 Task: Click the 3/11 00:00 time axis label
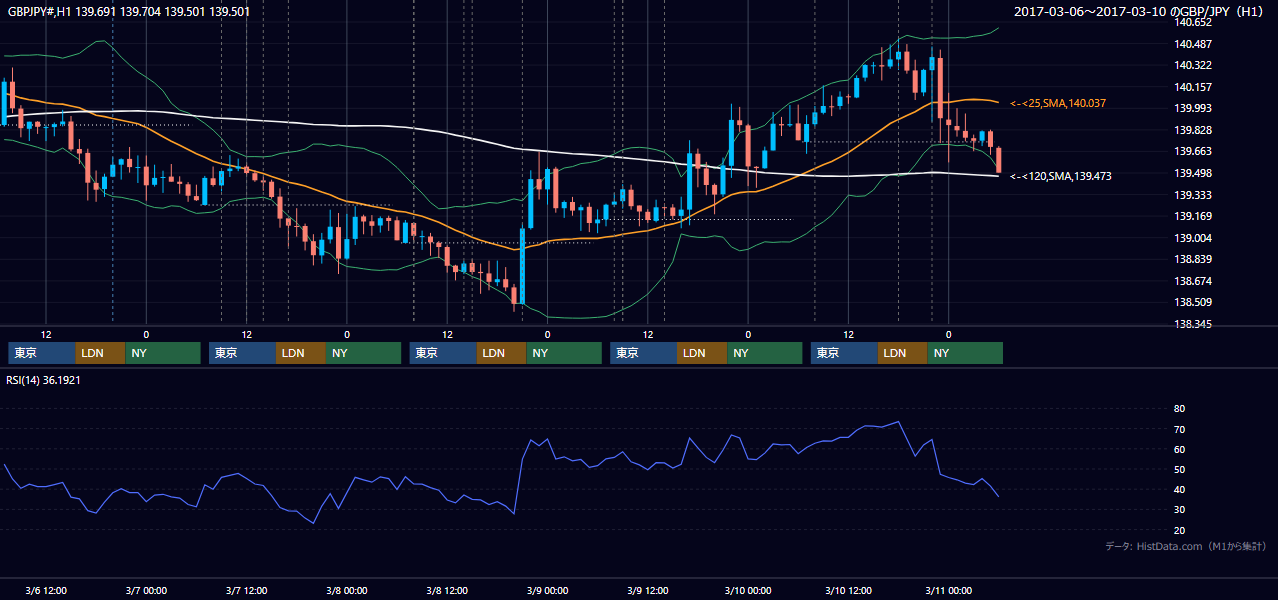pyautogui.click(x=948, y=590)
